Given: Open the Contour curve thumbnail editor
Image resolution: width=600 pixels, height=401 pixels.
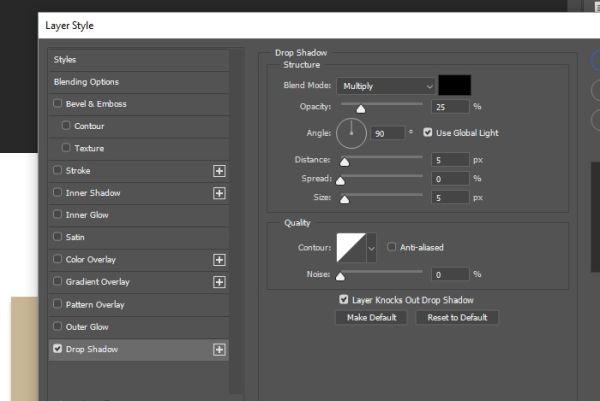Looking at the screenshot, I should click(x=351, y=248).
